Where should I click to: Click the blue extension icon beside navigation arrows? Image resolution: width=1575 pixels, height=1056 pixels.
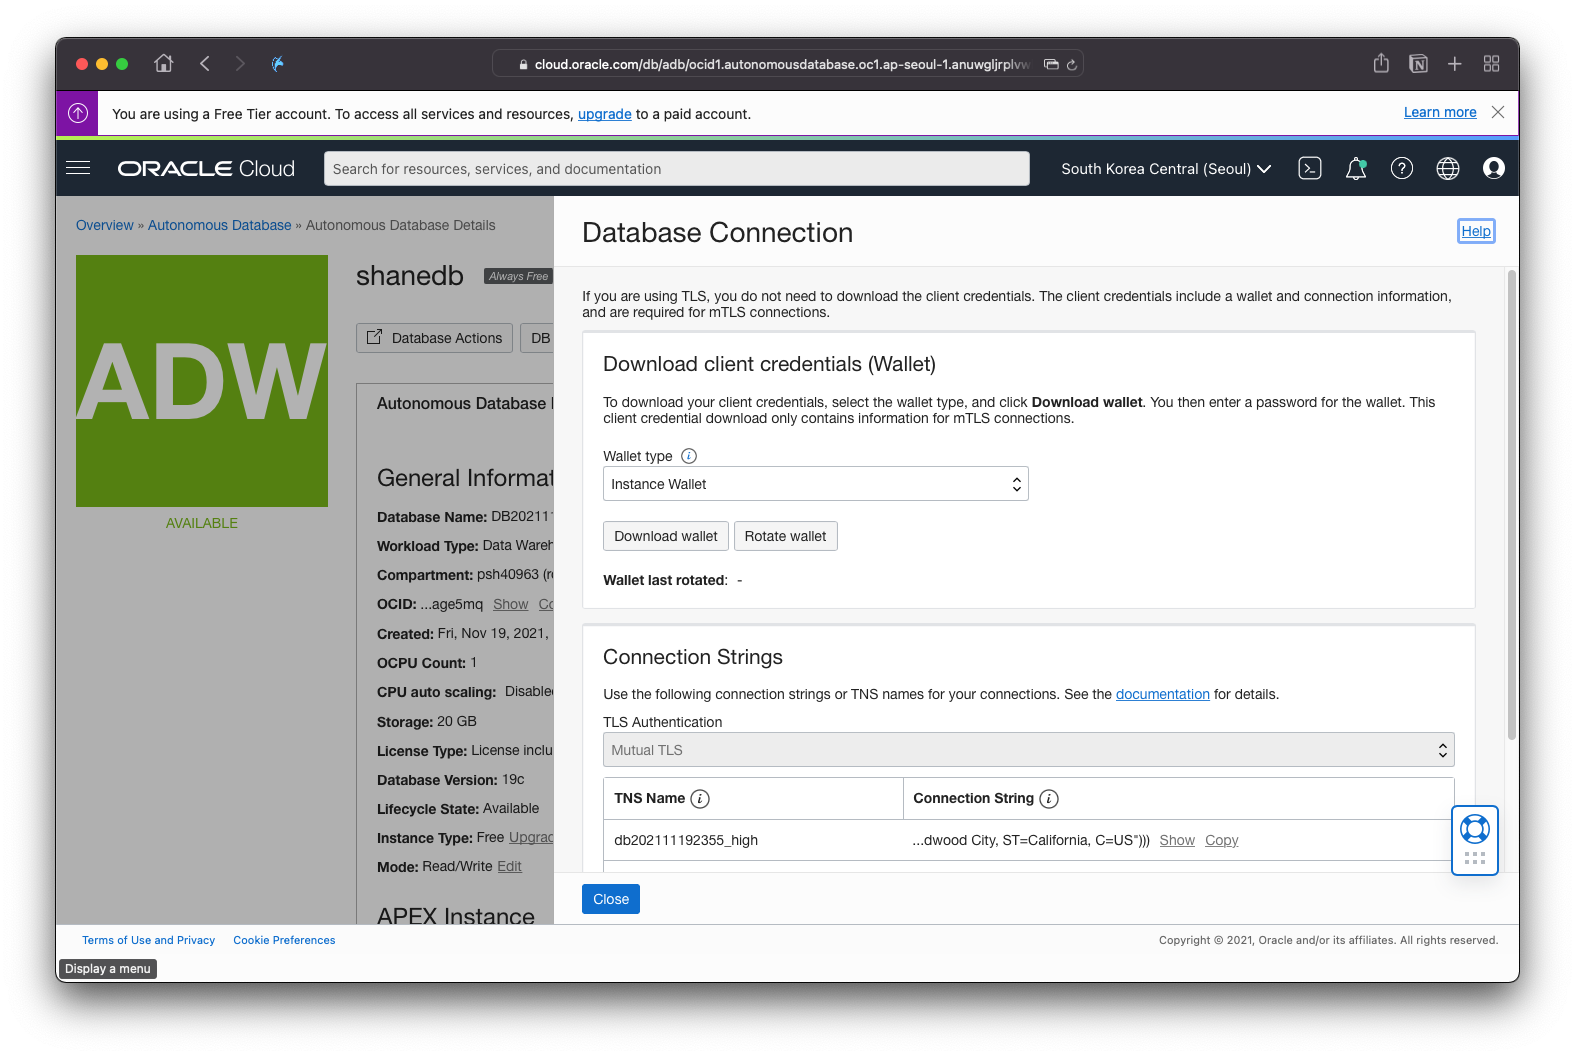(x=278, y=64)
